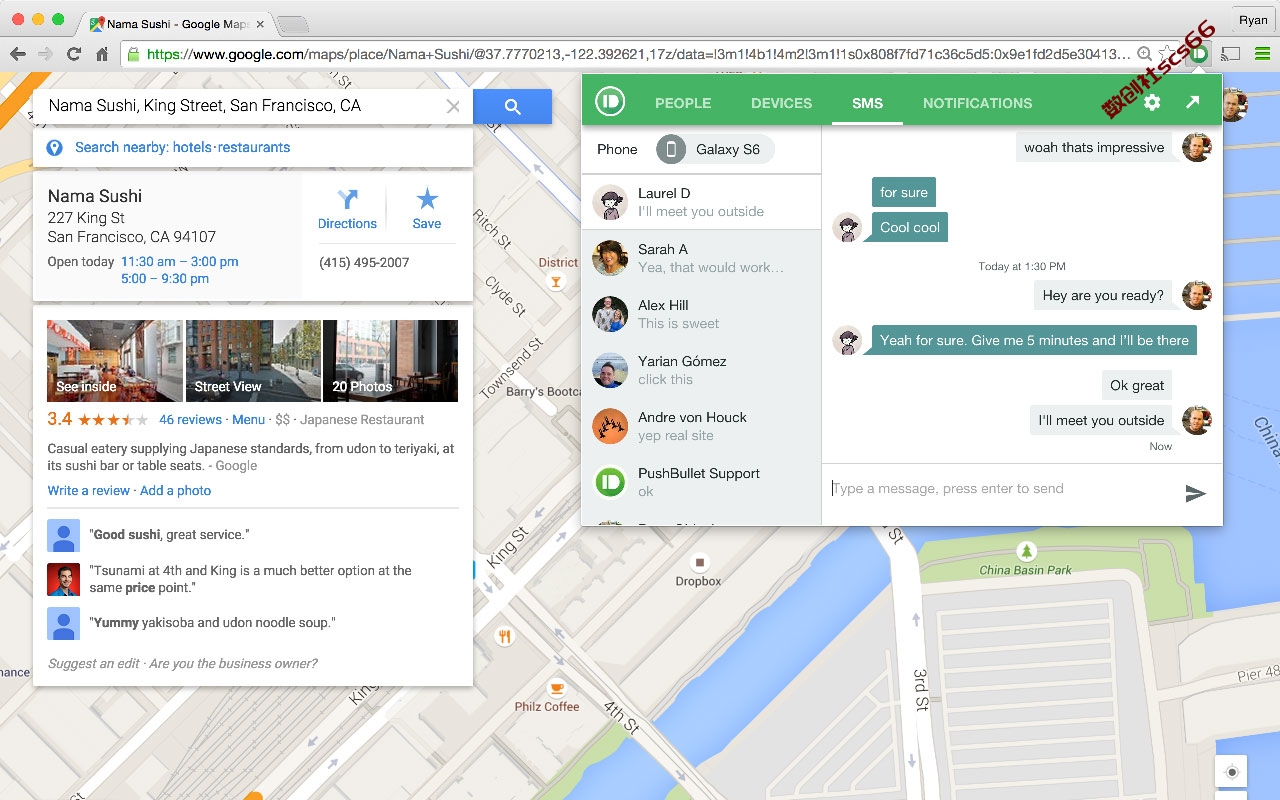1280x800 pixels.
Task: Open Laurel D conversation
Action: [701, 202]
